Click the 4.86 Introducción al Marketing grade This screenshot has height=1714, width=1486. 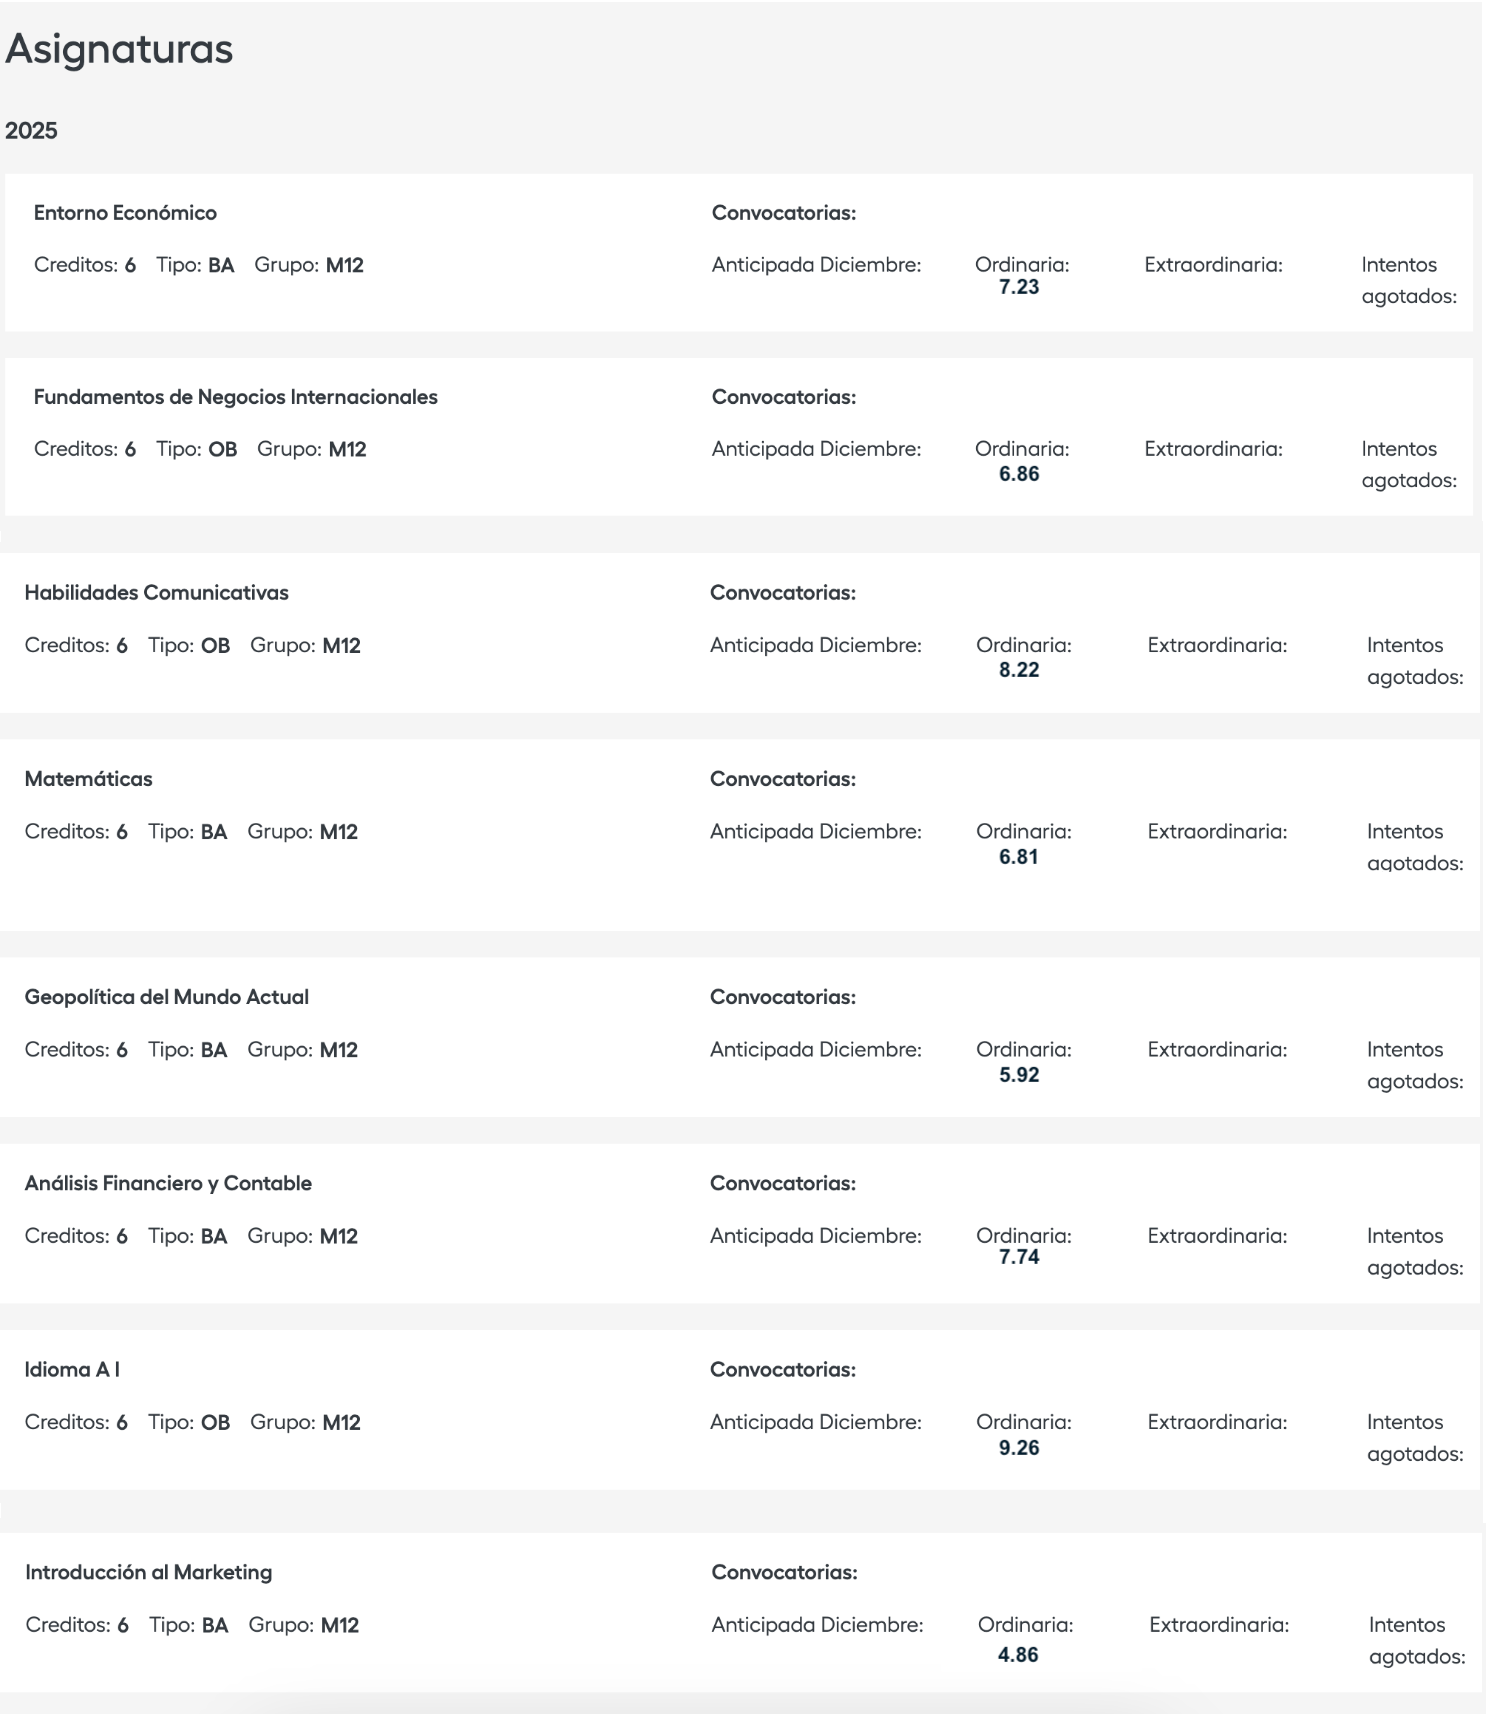pyautogui.click(x=1018, y=1655)
